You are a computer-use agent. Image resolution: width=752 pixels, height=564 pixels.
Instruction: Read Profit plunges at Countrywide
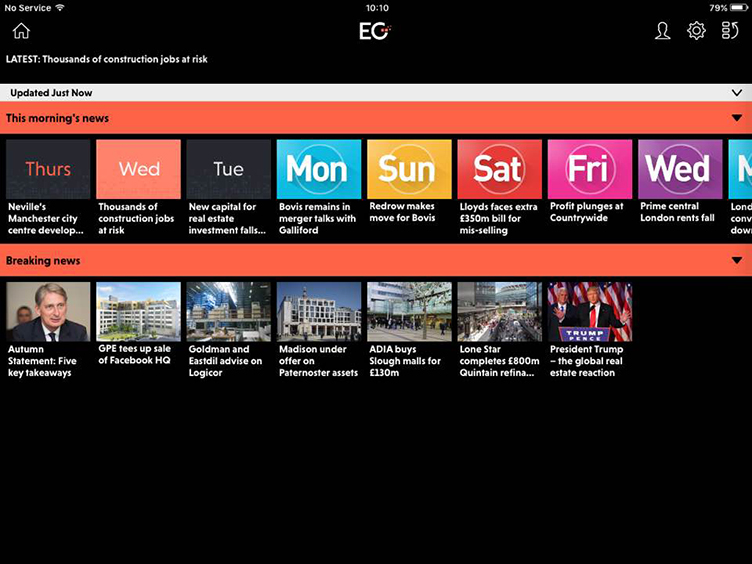(x=587, y=212)
